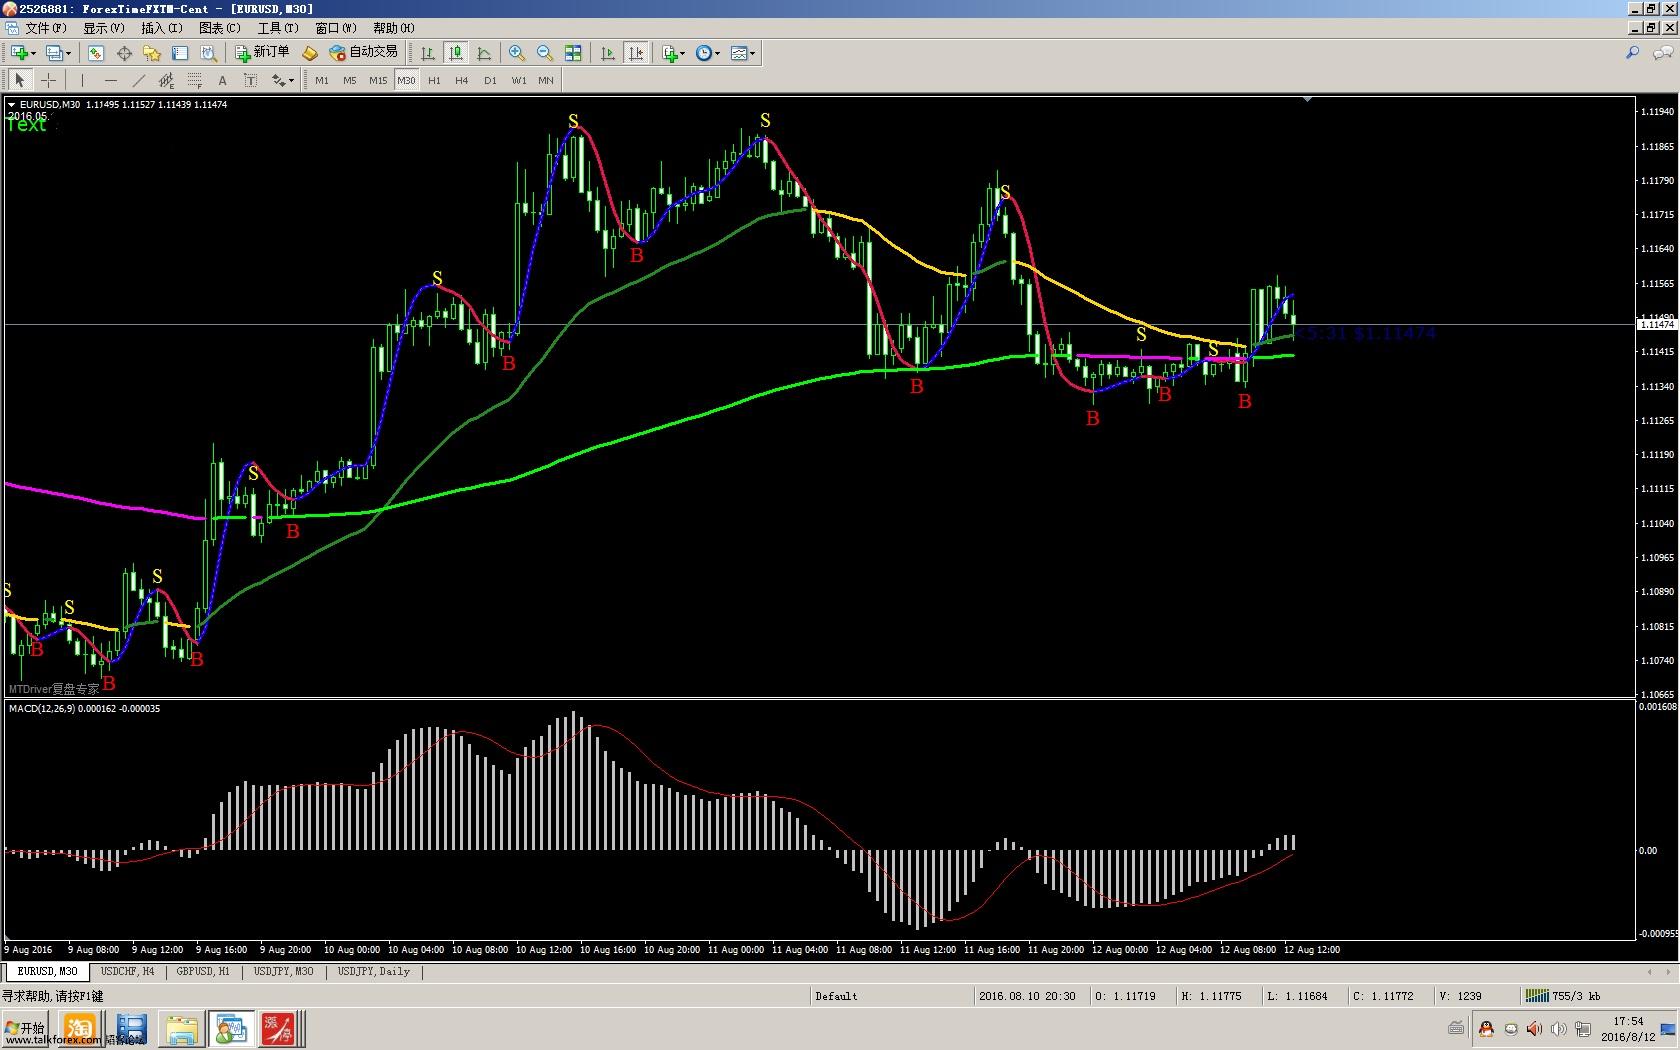Expand the Profiles dropdown arrow

[x=68, y=53]
